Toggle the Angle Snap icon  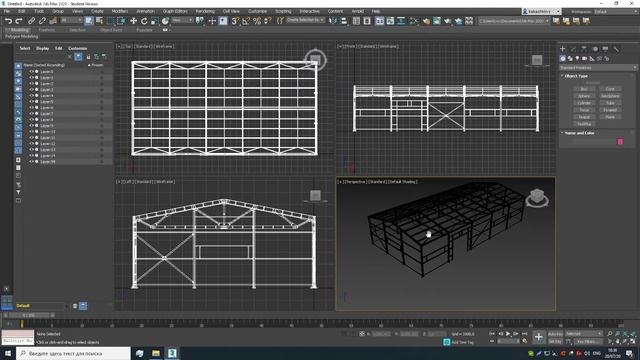coord(246,21)
